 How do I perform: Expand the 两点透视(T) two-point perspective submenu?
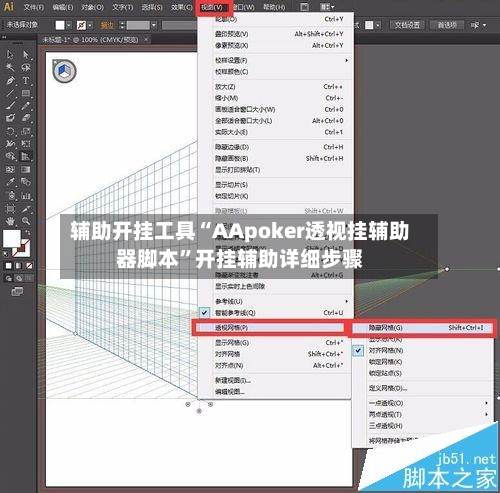click(x=423, y=414)
